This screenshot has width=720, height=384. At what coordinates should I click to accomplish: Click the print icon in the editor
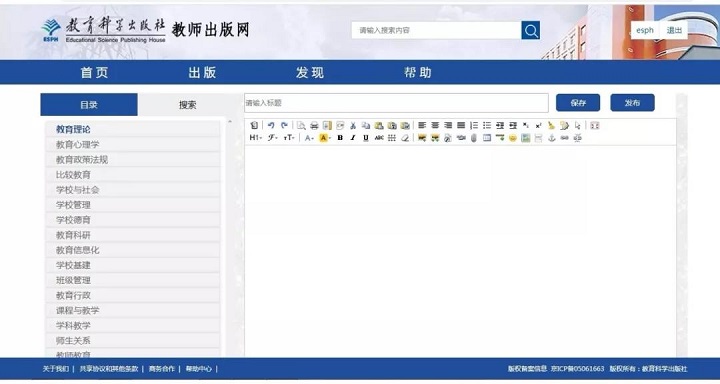(x=314, y=125)
